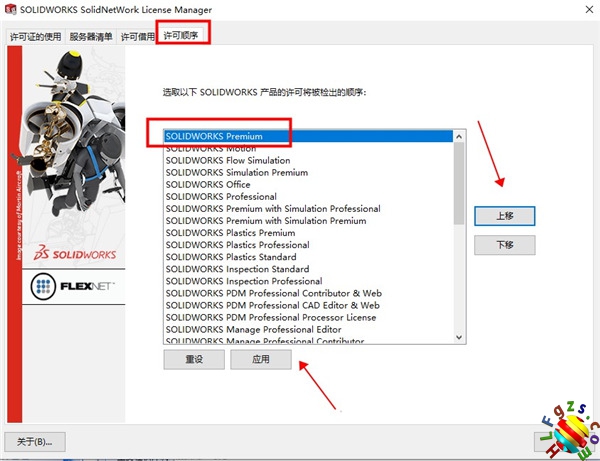Screen dimensions: 600x461
Task: Select PDM Professional CAD Editor & Web
Action: click(x=309, y=305)
